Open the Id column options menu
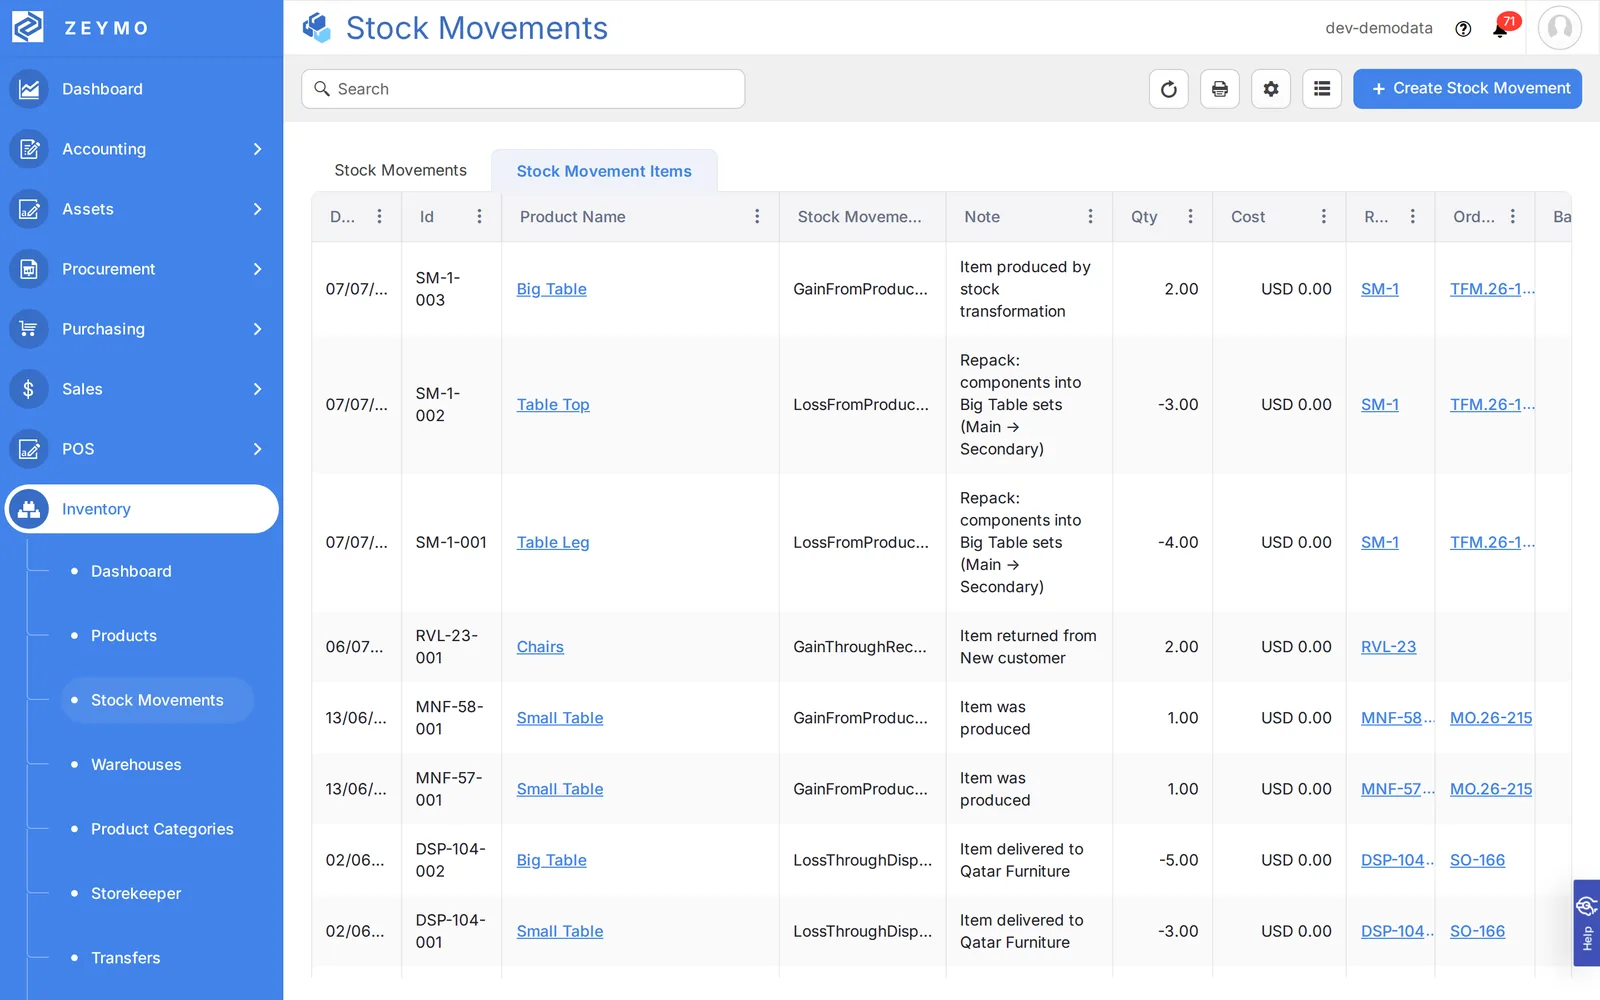Image resolution: width=1600 pixels, height=1000 pixels. click(479, 217)
